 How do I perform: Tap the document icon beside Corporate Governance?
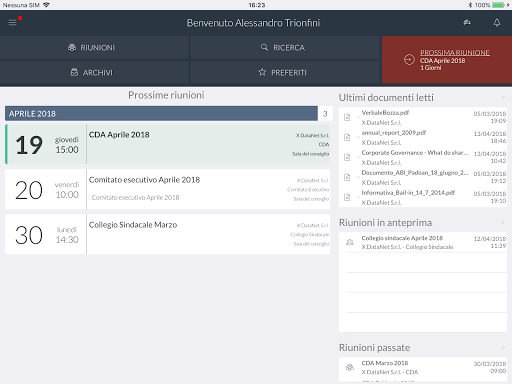347,157
